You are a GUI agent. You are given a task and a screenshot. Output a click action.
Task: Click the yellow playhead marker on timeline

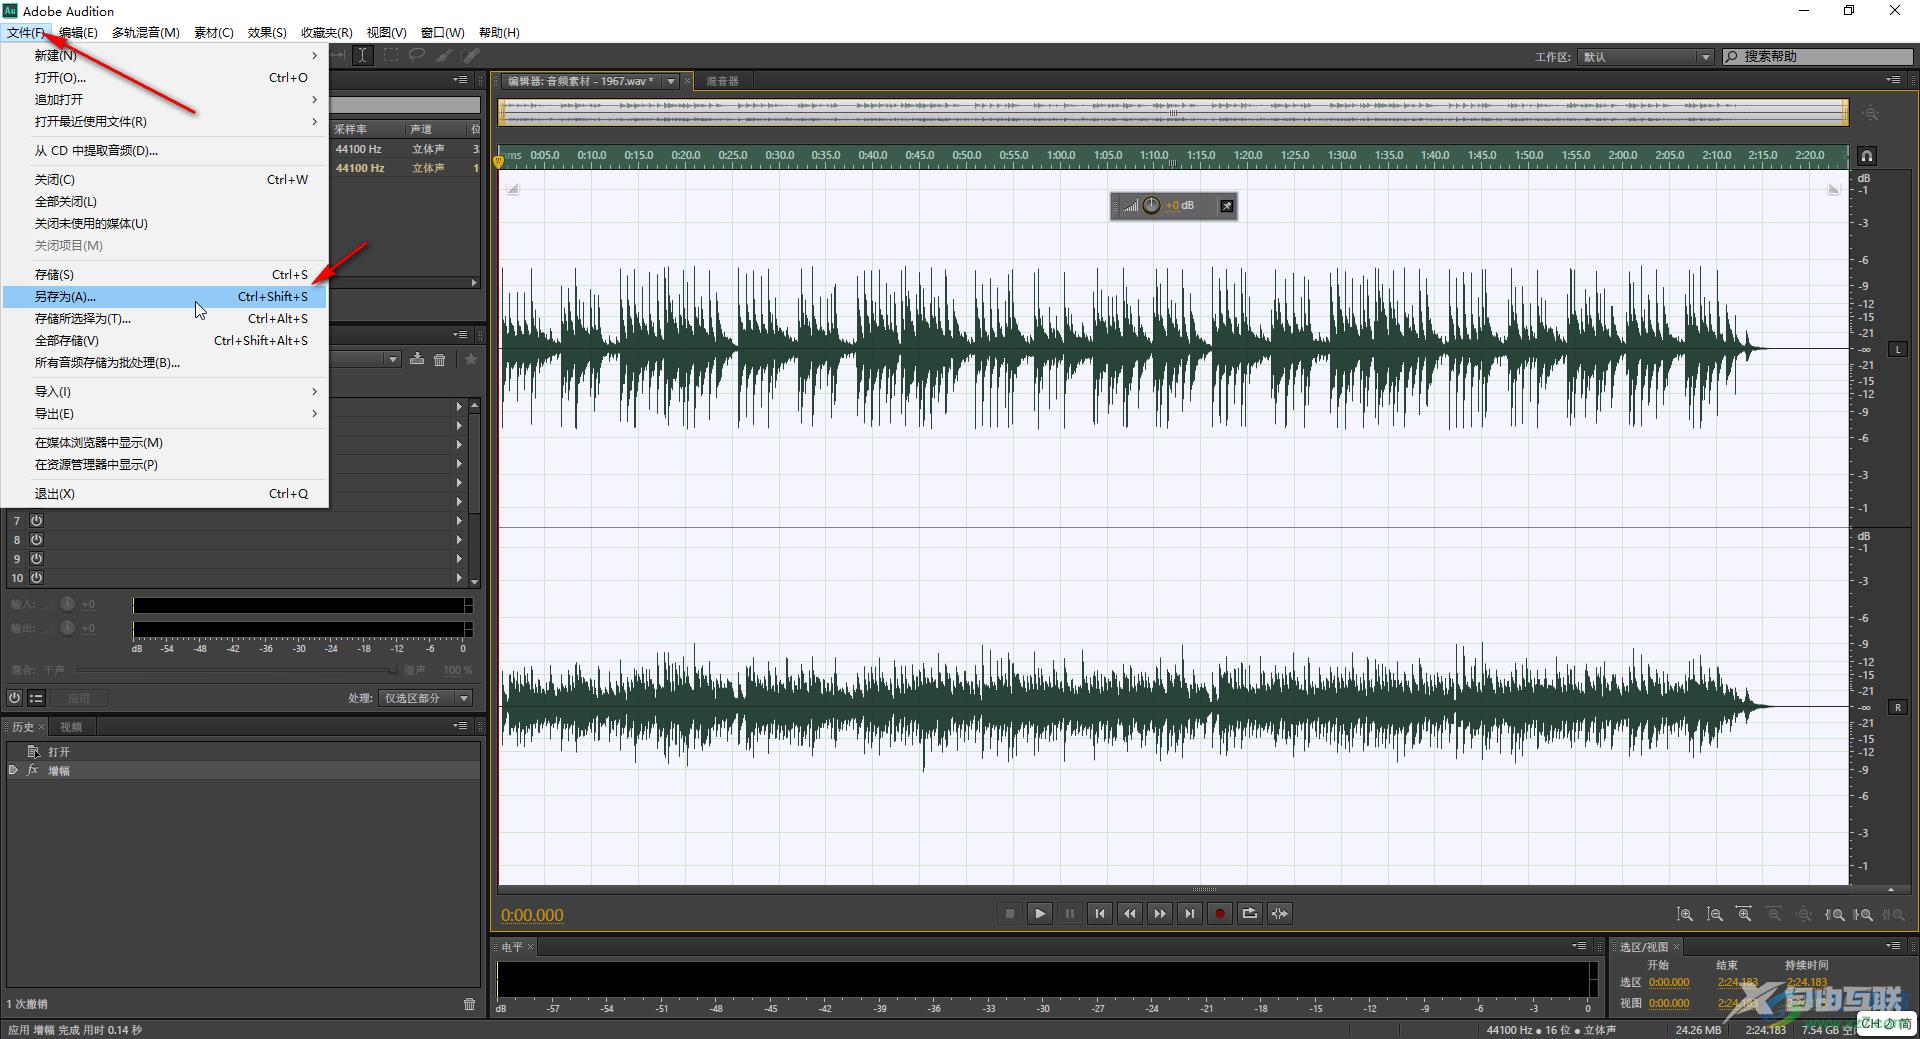point(498,160)
